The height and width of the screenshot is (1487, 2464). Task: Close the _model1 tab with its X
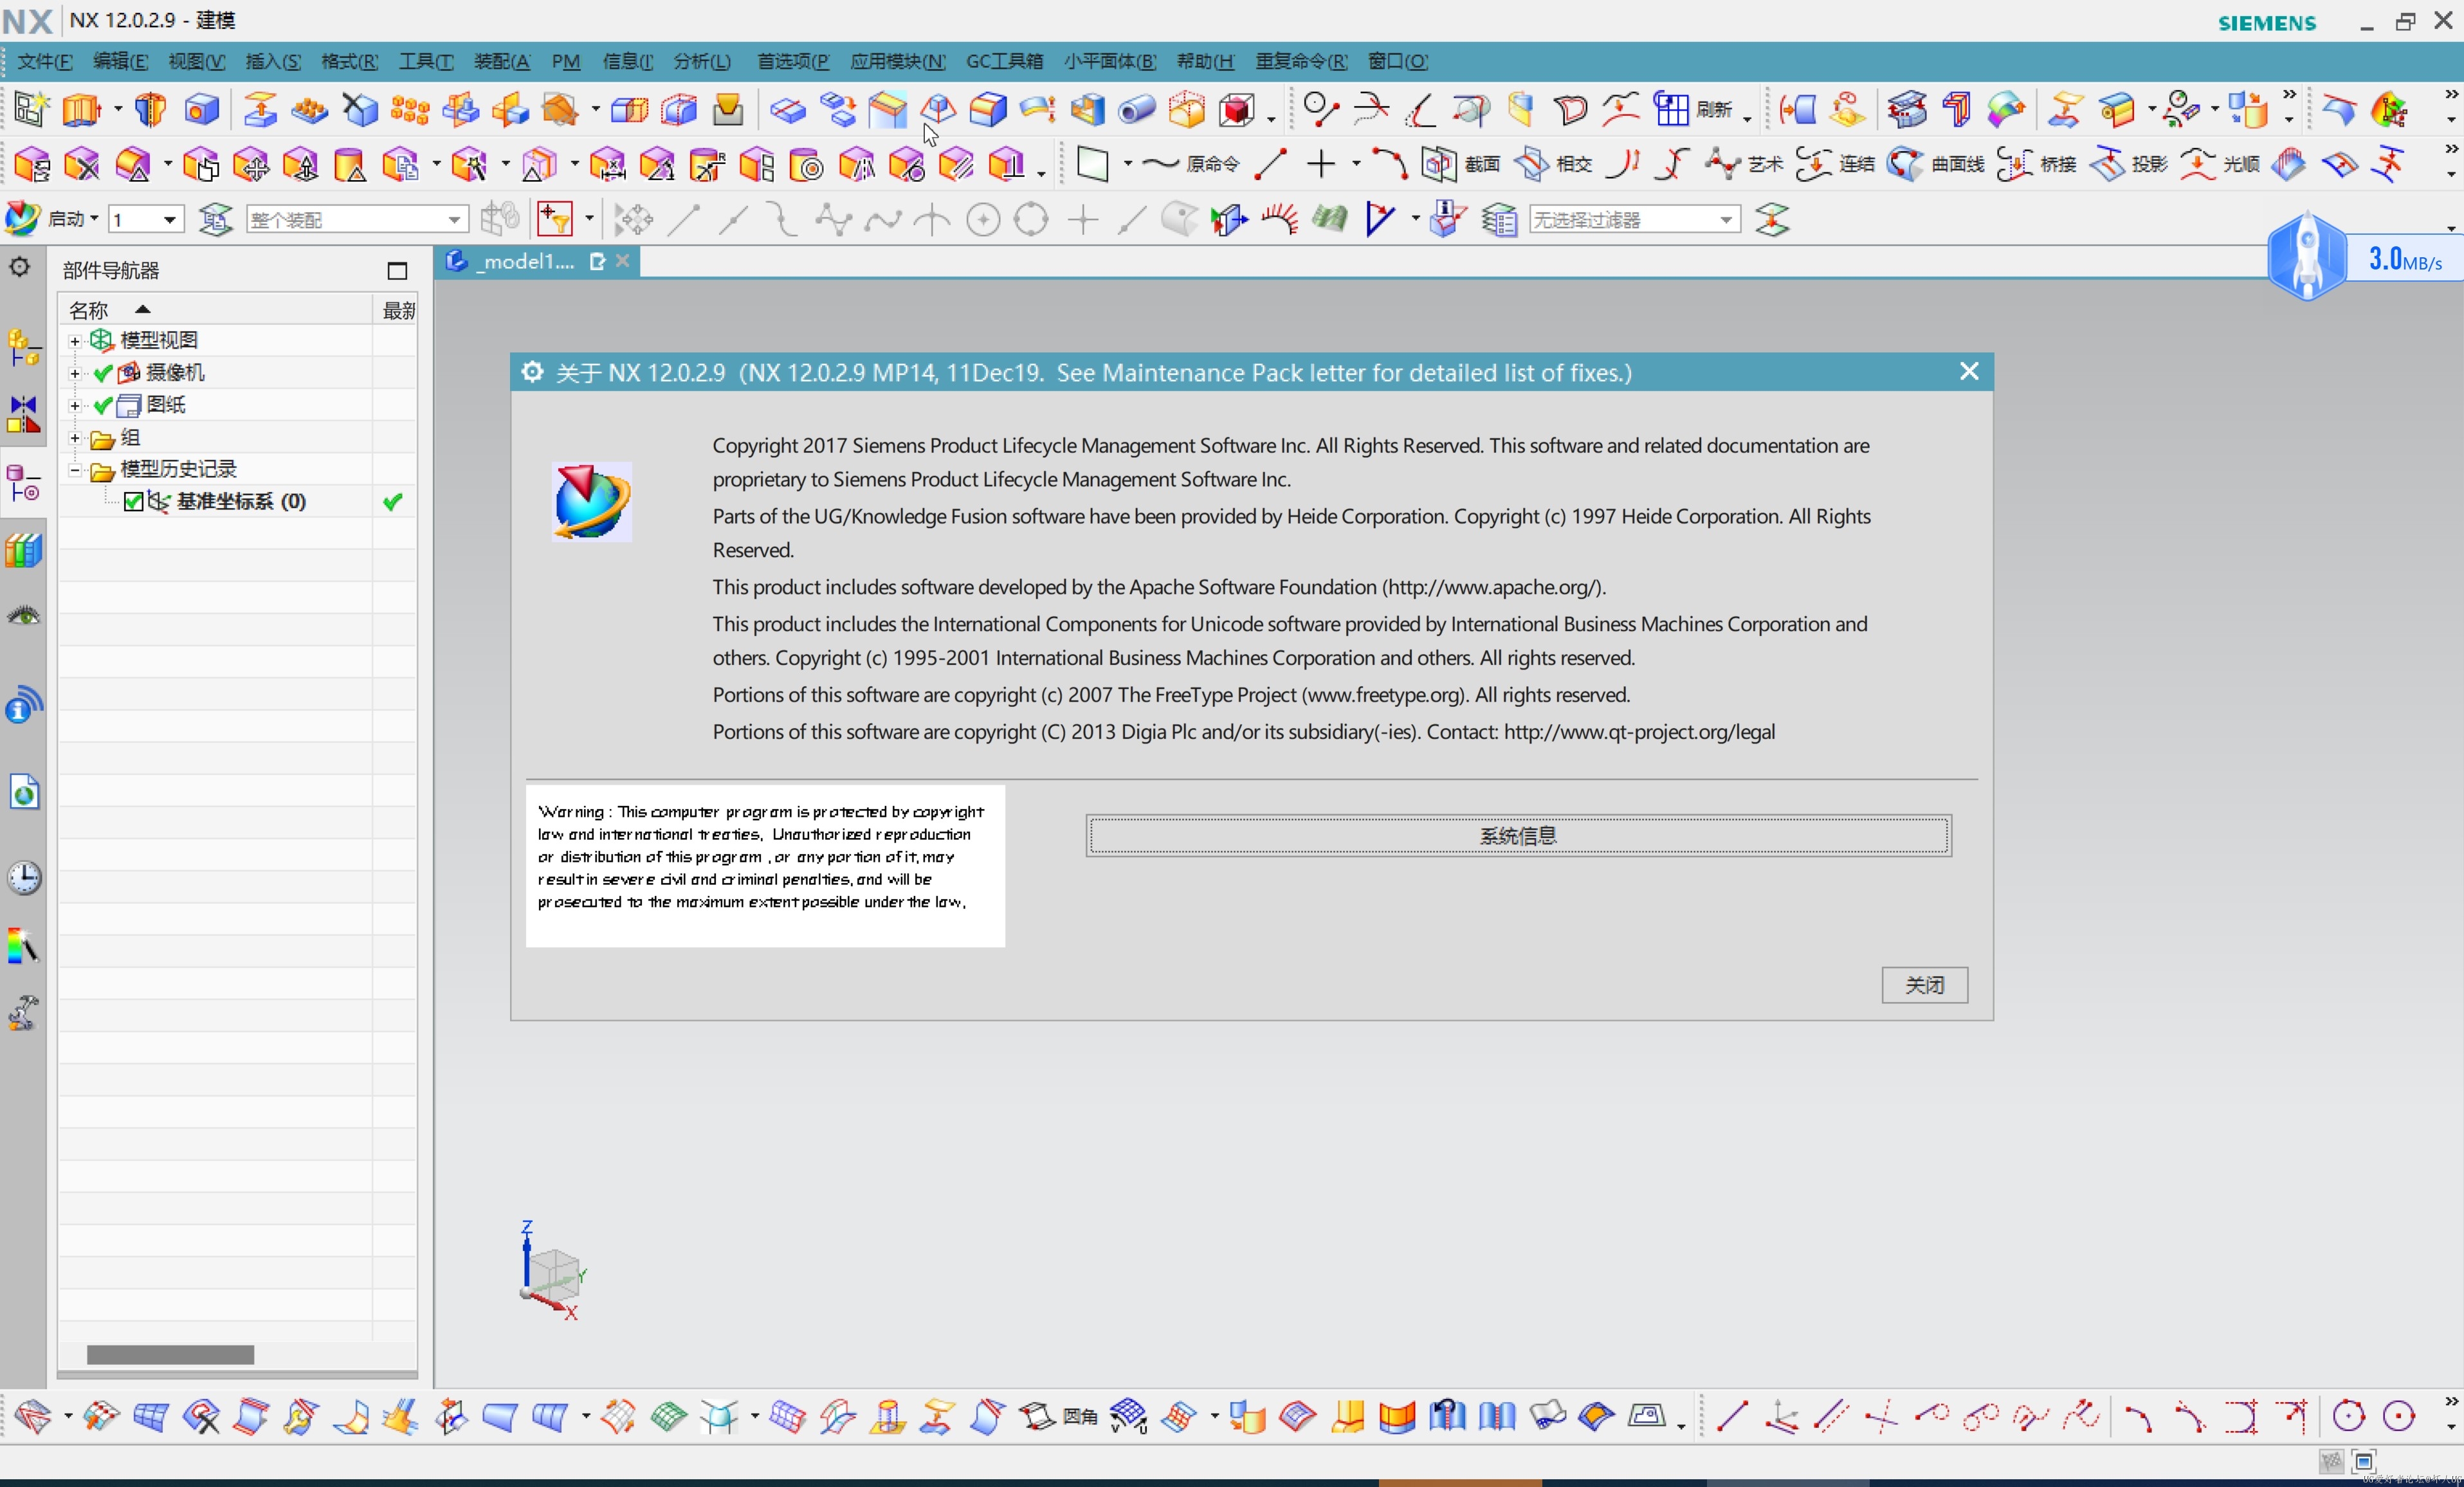(622, 261)
